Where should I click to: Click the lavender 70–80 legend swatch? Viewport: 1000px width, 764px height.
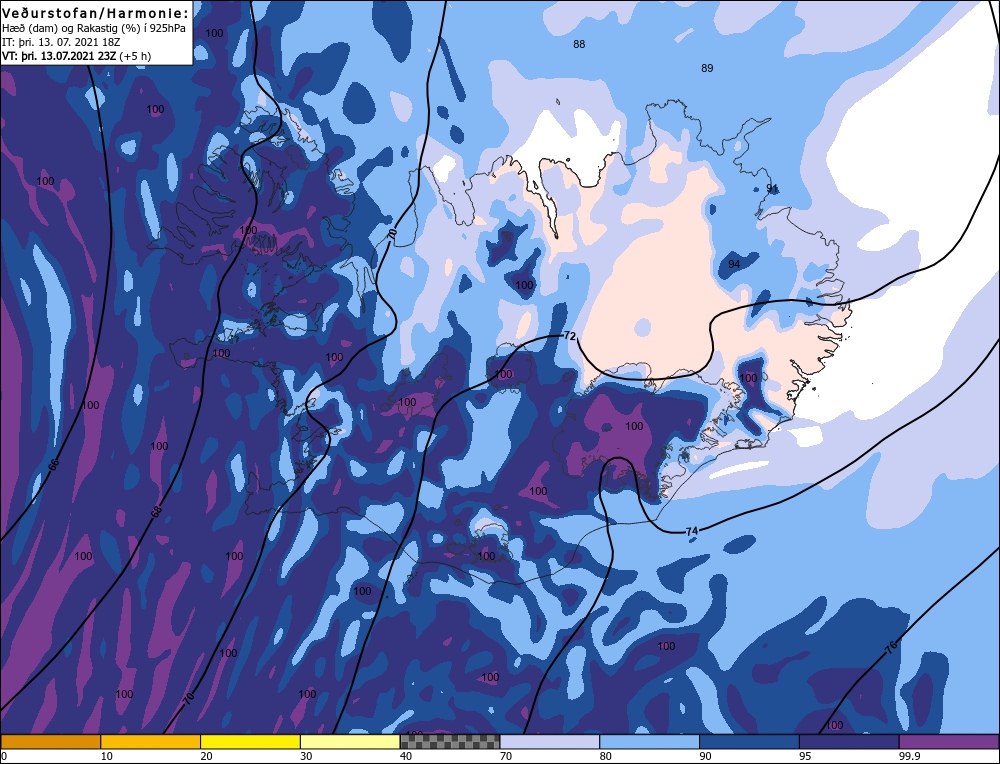point(550,741)
